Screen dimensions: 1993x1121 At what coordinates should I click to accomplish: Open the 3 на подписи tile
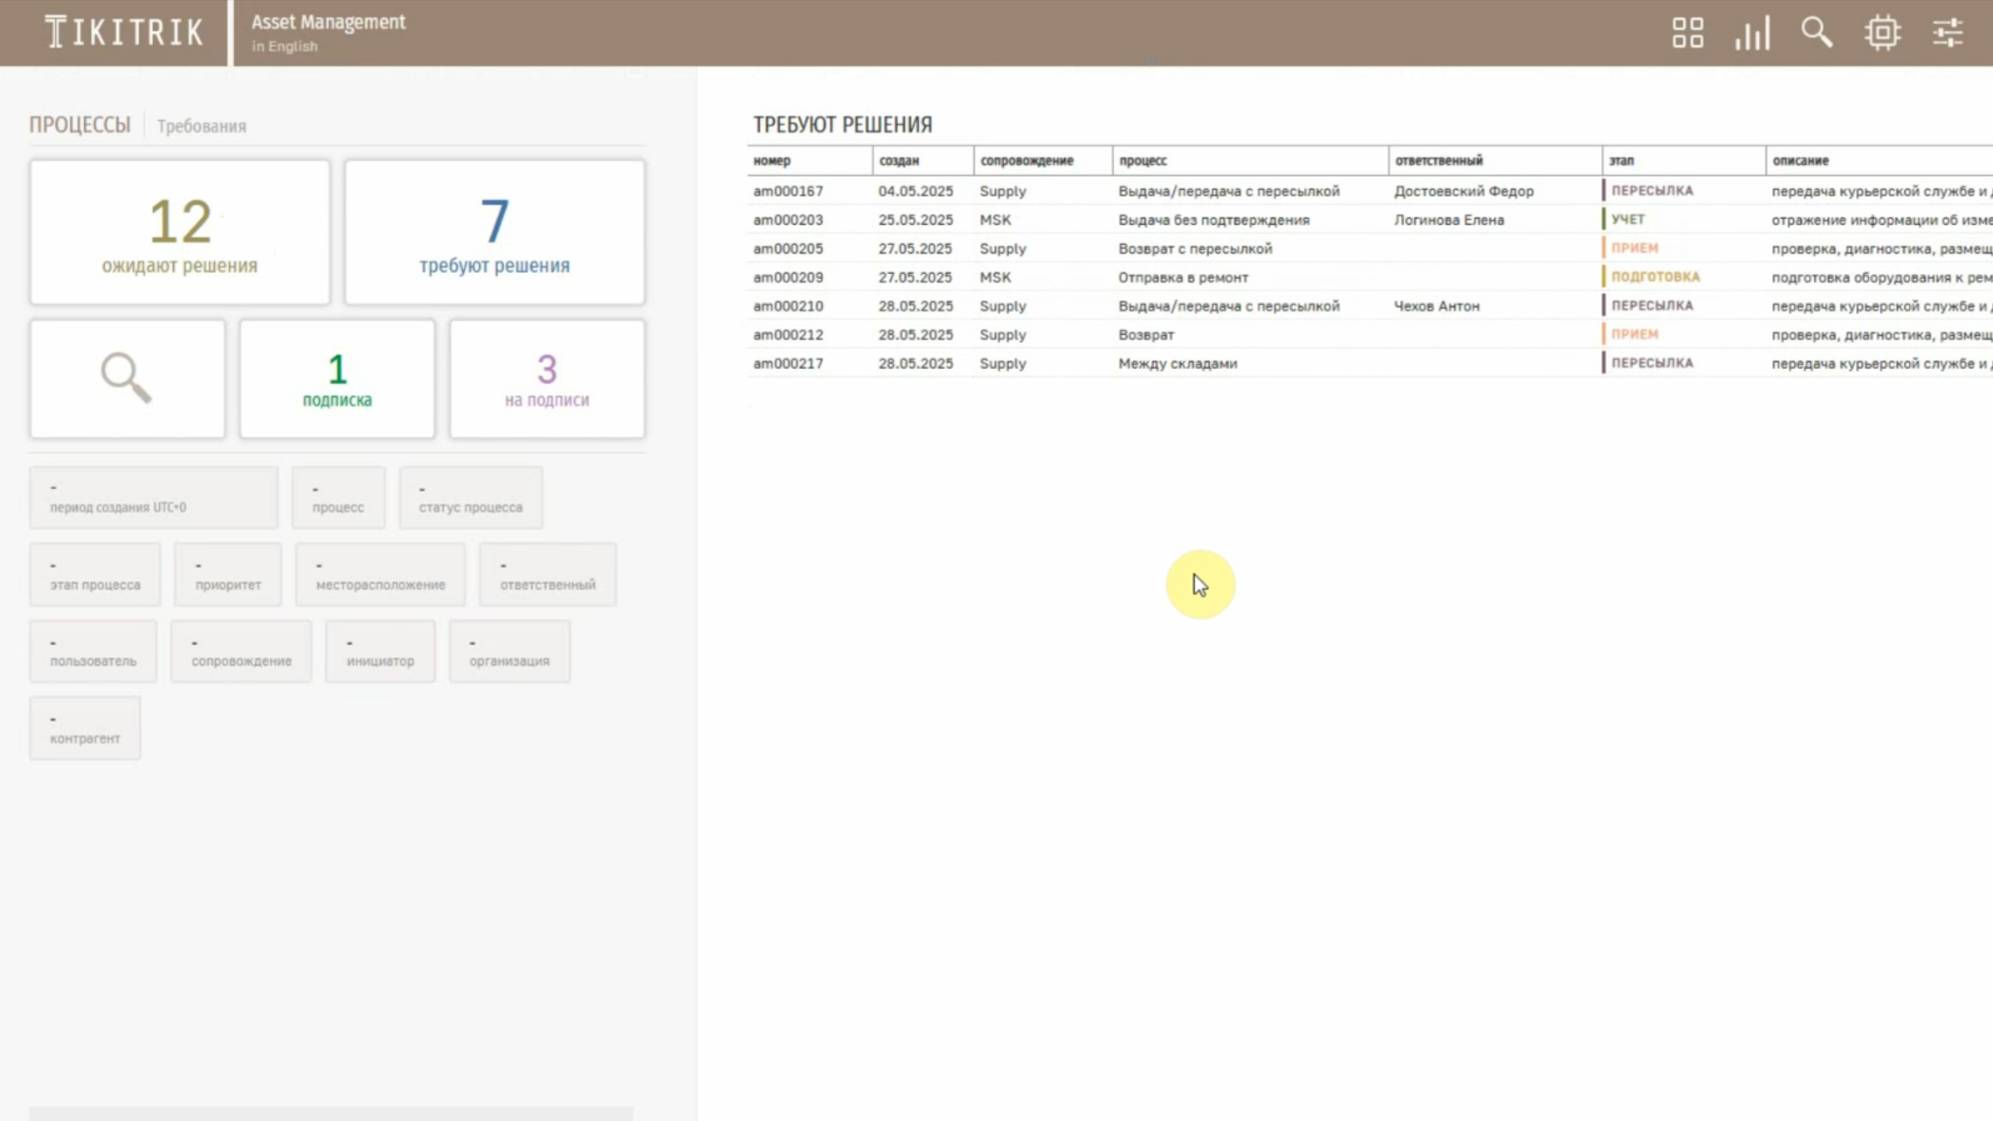tap(547, 379)
